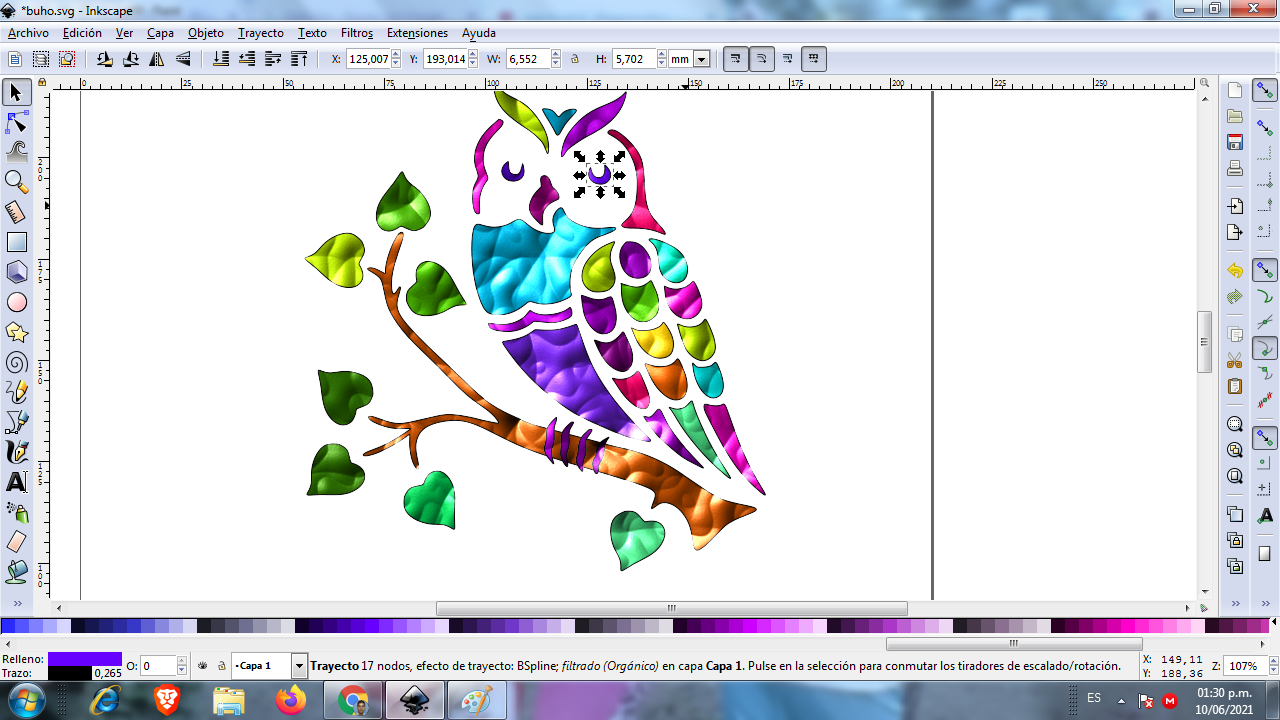Toggle current layer visibility eye
Screen dimensions: 1280x720
coord(203,665)
